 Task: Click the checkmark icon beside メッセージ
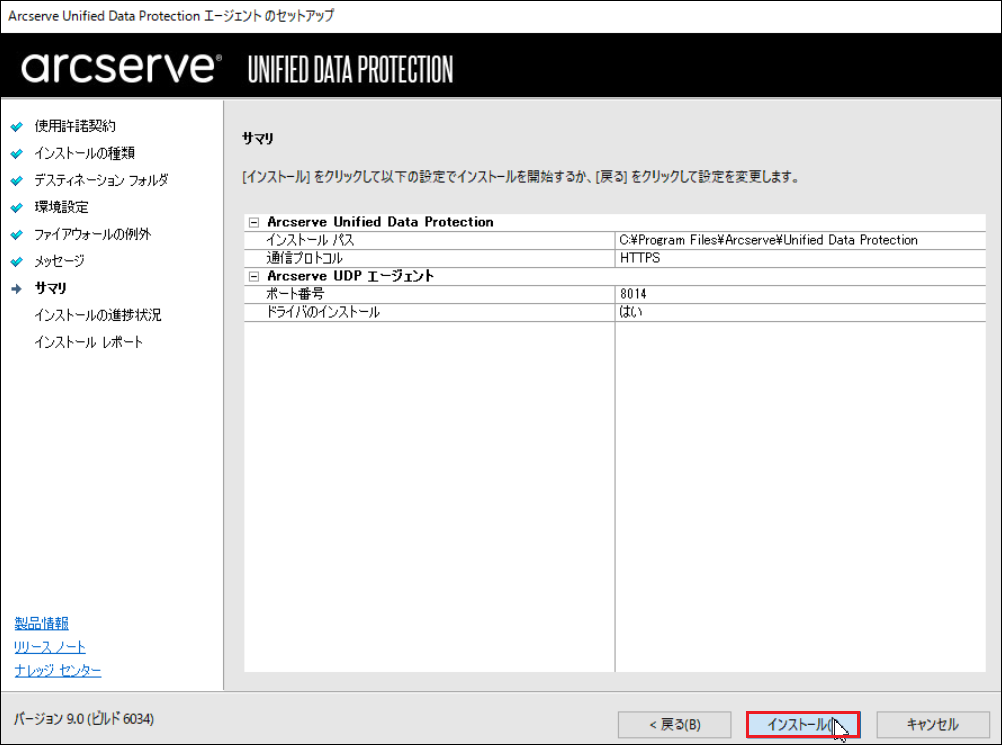16,262
